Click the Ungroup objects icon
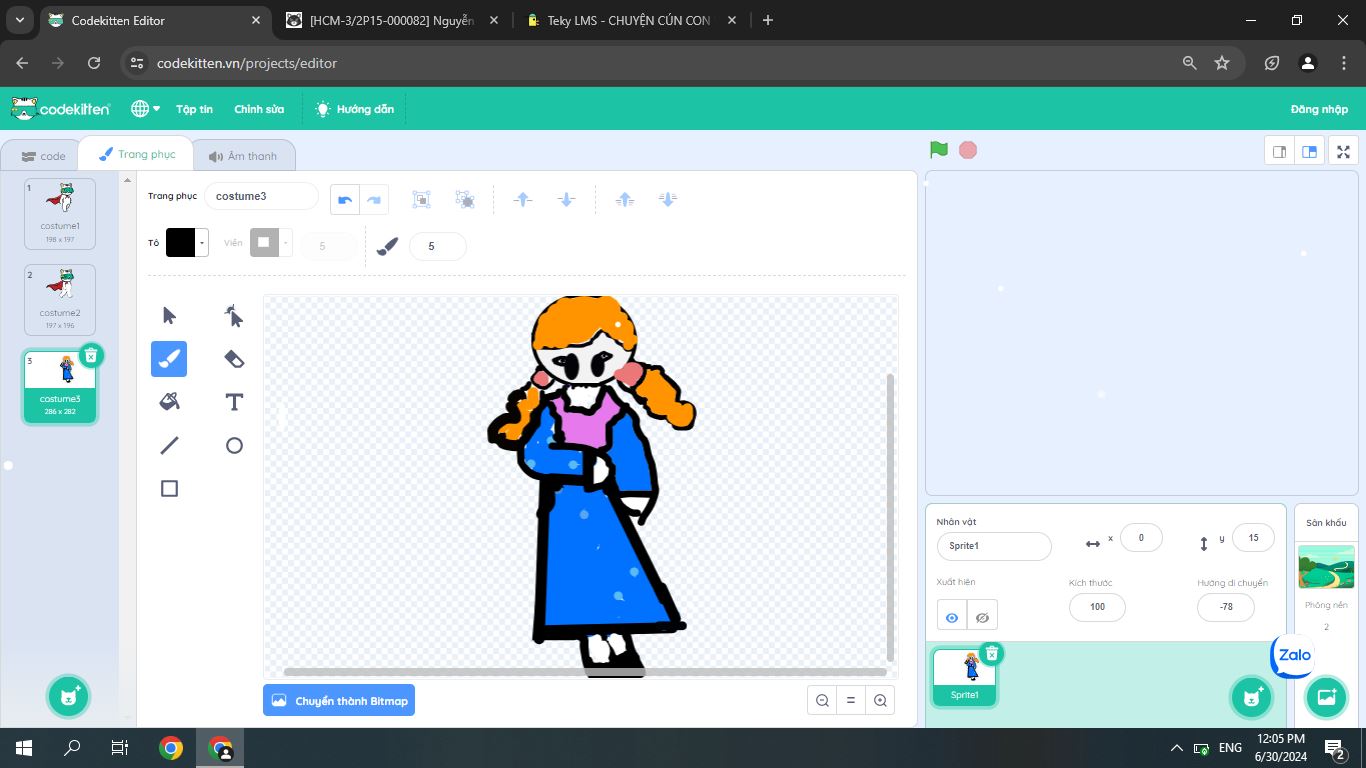The height and width of the screenshot is (768, 1366). [x=465, y=199]
